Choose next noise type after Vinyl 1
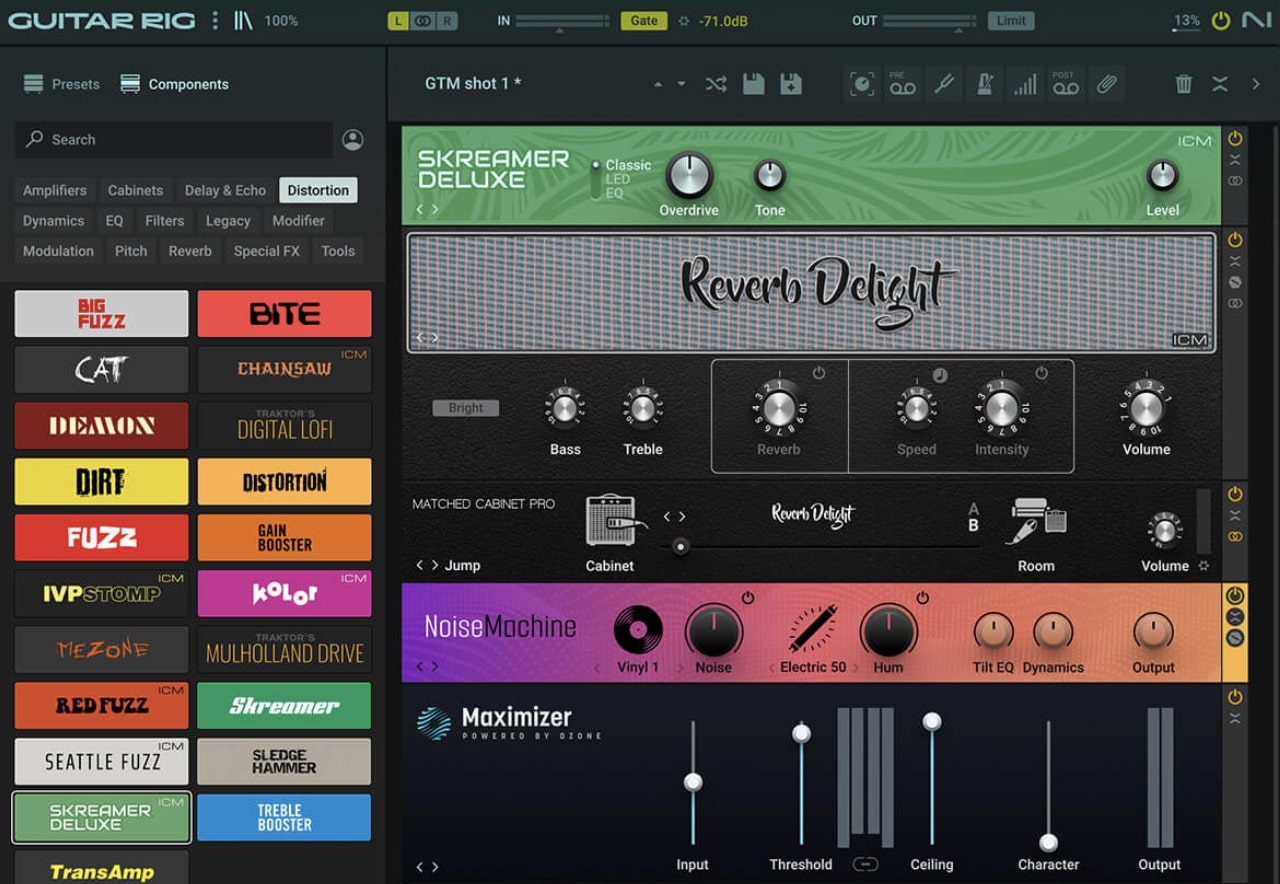 pos(681,668)
